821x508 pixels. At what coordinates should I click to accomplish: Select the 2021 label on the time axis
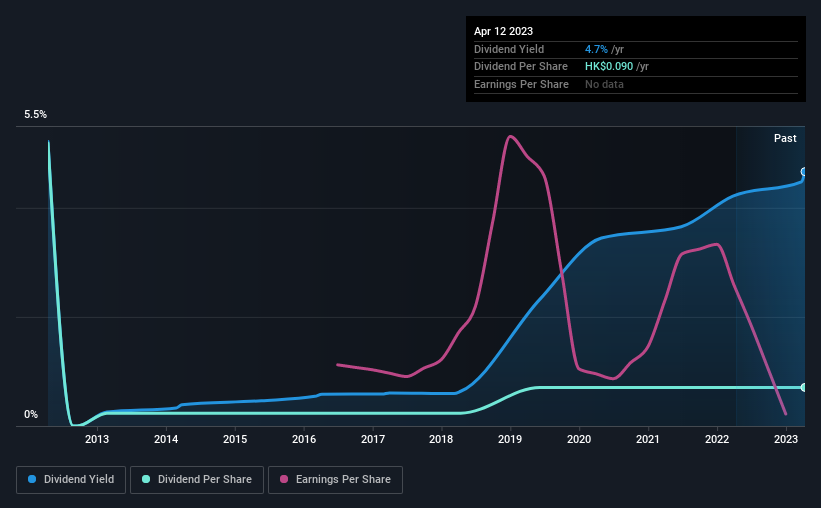(x=648, y=439)
